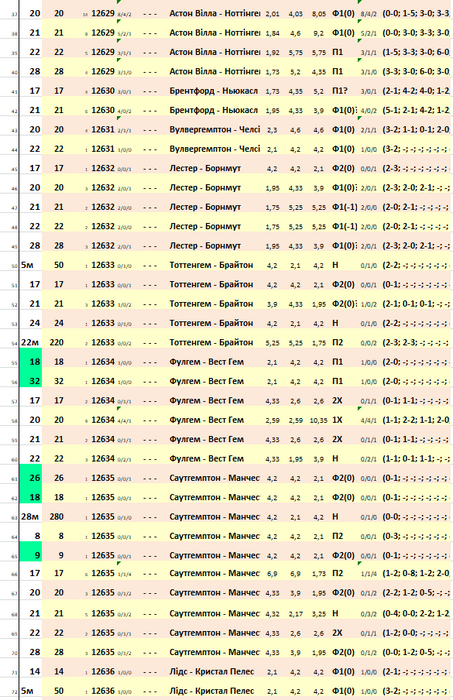The height and width of the screenshot is (700, 453).
Task: Click the odds cell 3,25
Action: [x=319, y=614]
